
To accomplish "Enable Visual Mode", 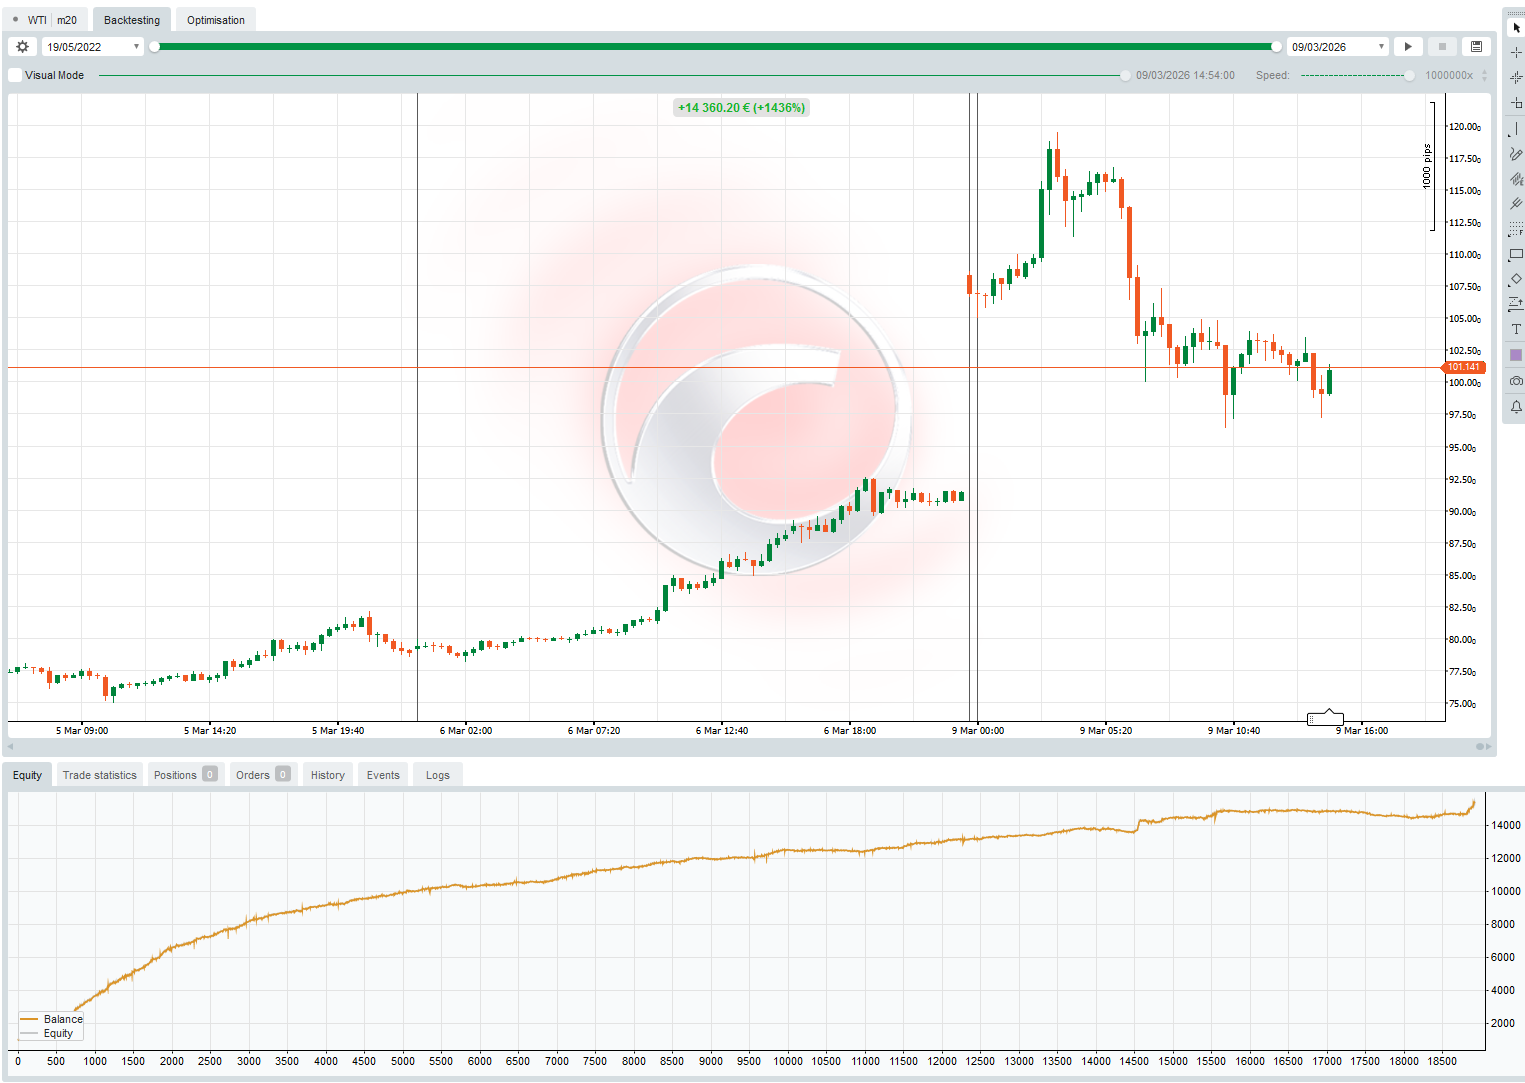I will coord(14,74).
